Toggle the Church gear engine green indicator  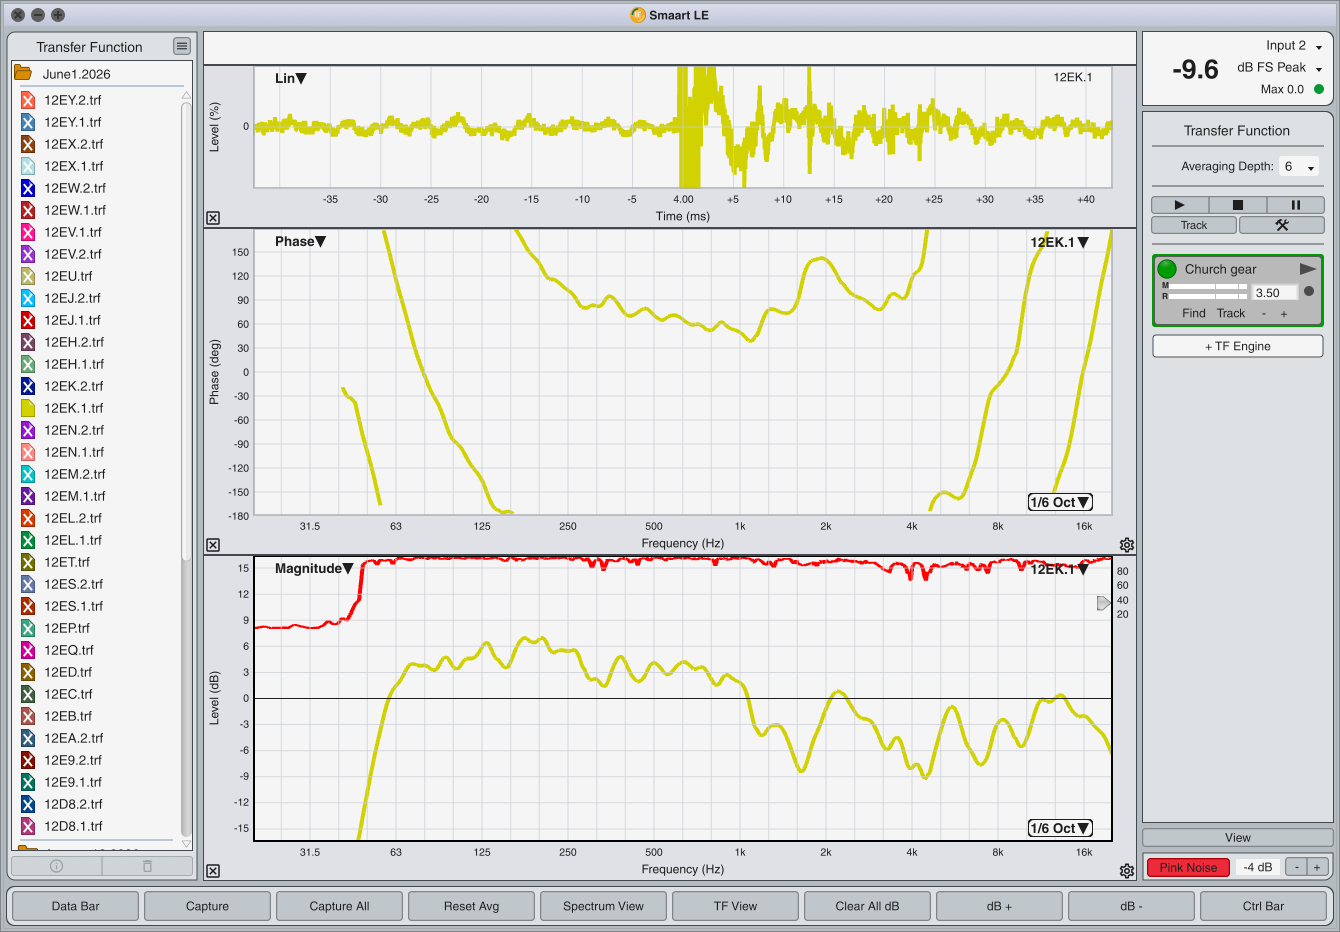1167,269
